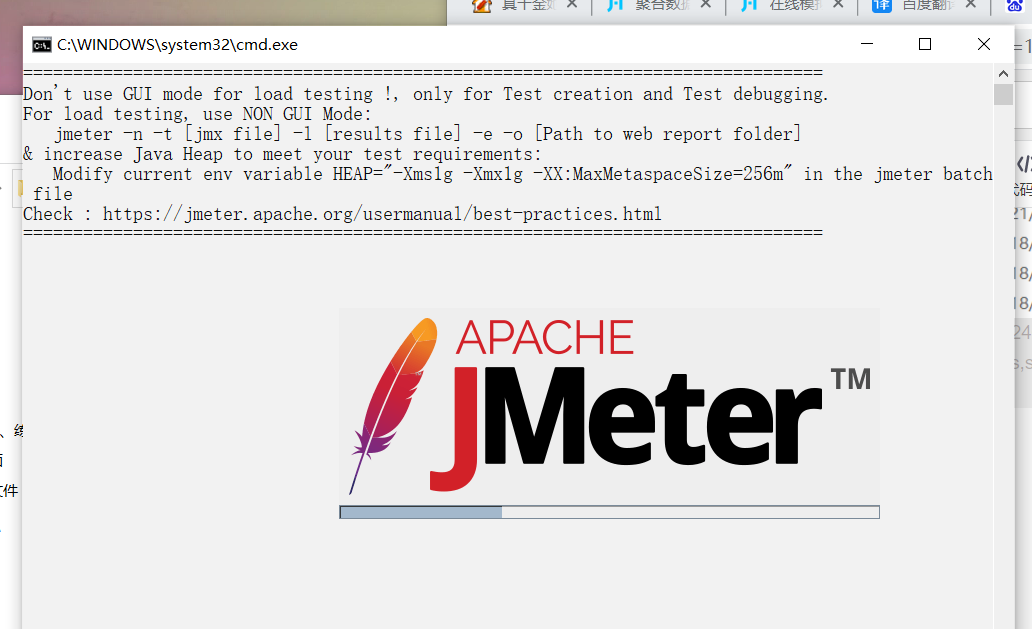Image resolution: width=1032 pixels, height=629 pixels.
Task: Click the console vertical scrollbar thumb
Action: [1003, 94]
